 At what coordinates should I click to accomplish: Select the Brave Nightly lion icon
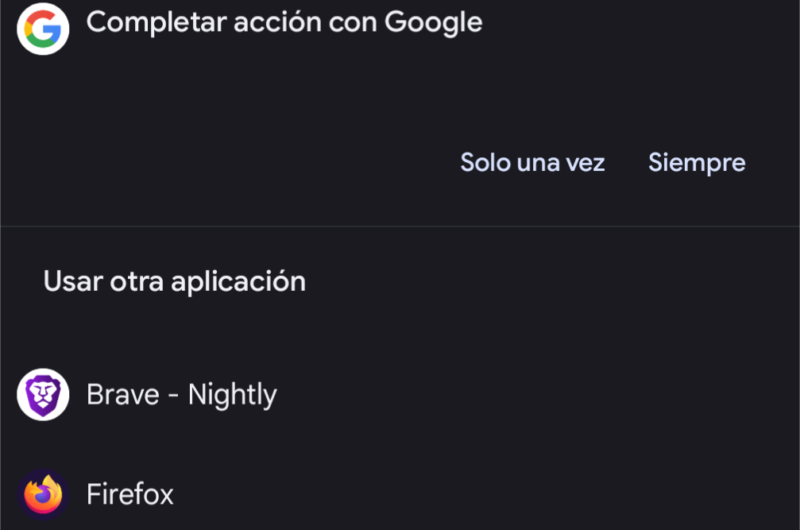point(43,394)
